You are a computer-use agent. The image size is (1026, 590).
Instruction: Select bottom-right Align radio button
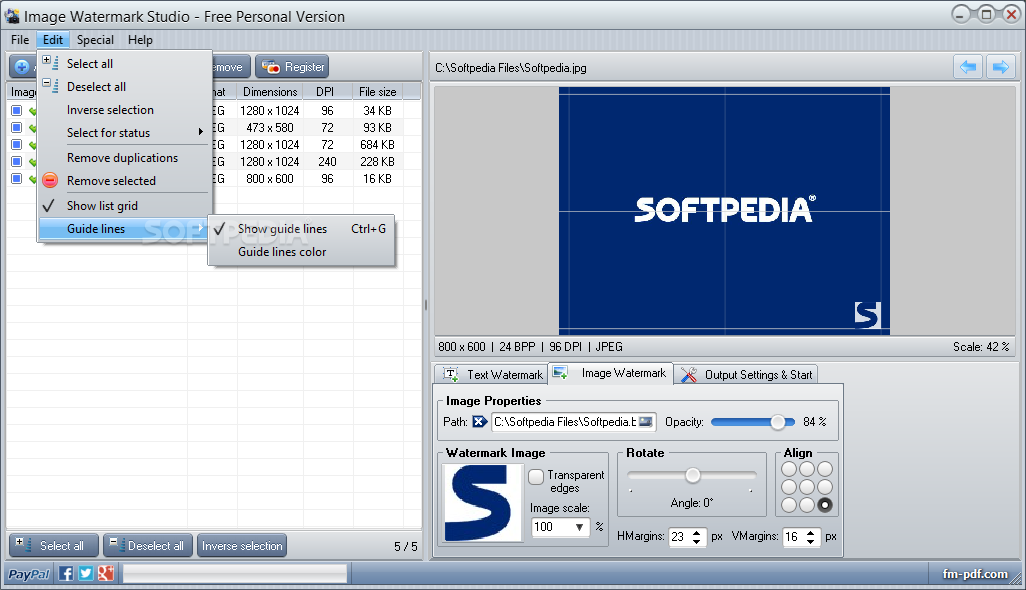click(x=824, y=504)
